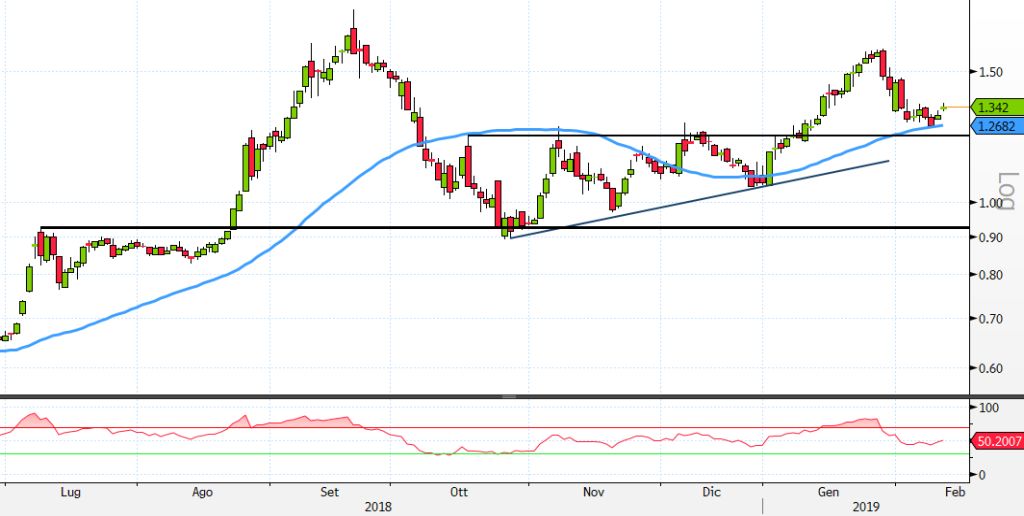This screenshot has height=516, width=1024.
Task: Click the panel divider handle above RSI
Action: pyautogui.click(x=510, y=397)
